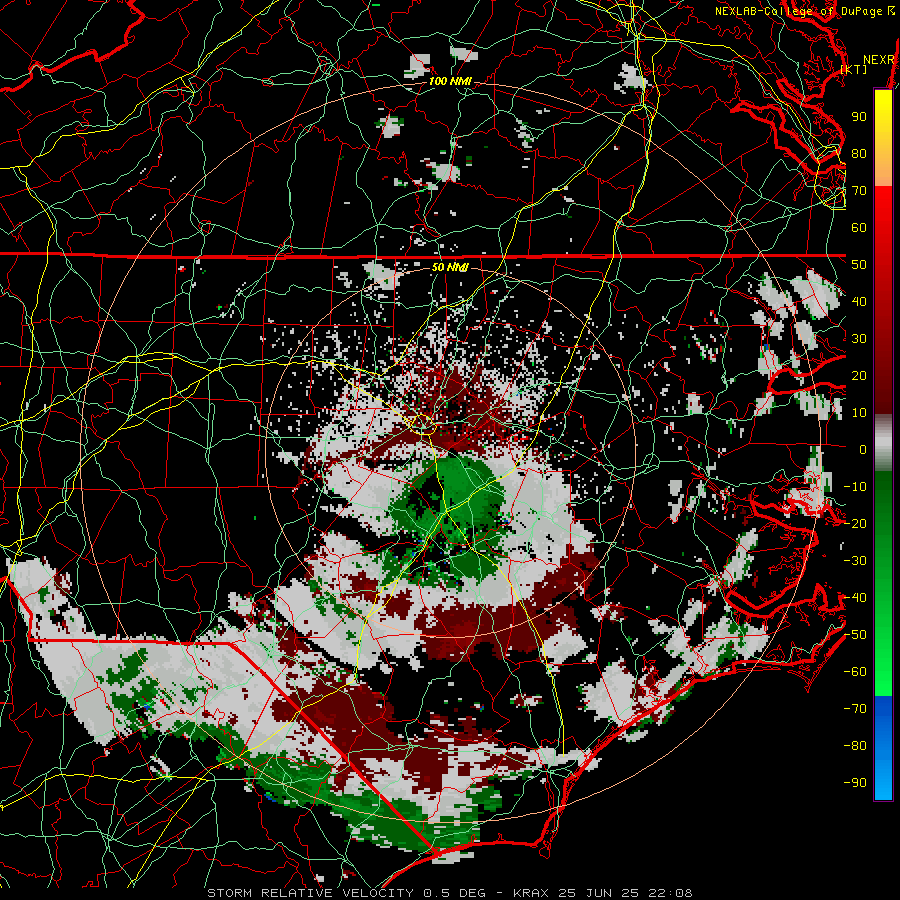Click the NEXR label near top right

click(x=879, y=60)
